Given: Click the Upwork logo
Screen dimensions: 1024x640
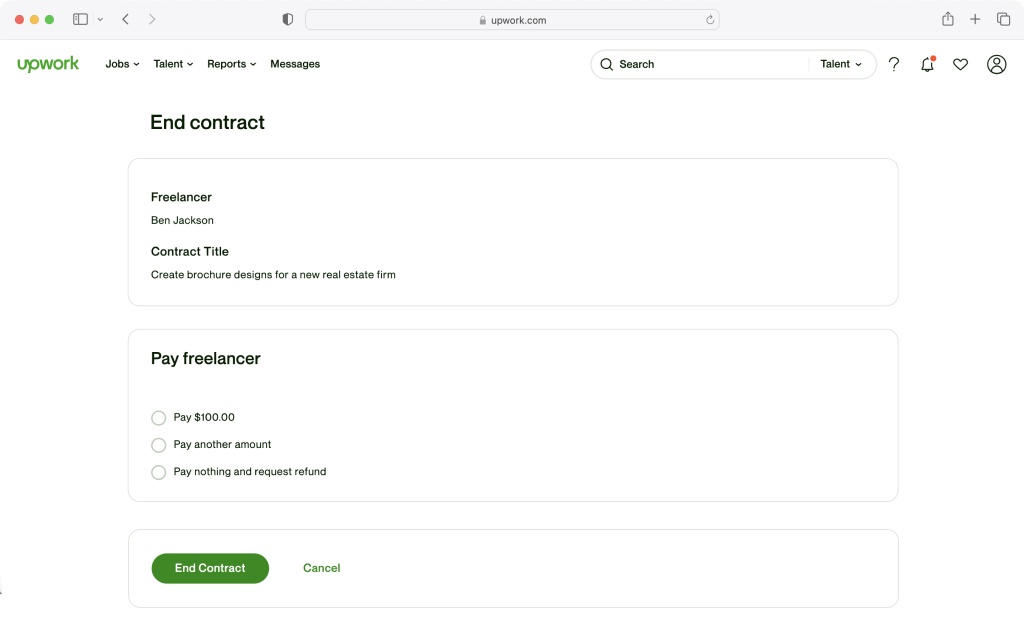Looking at the screenshot, I should click(48, 64).
